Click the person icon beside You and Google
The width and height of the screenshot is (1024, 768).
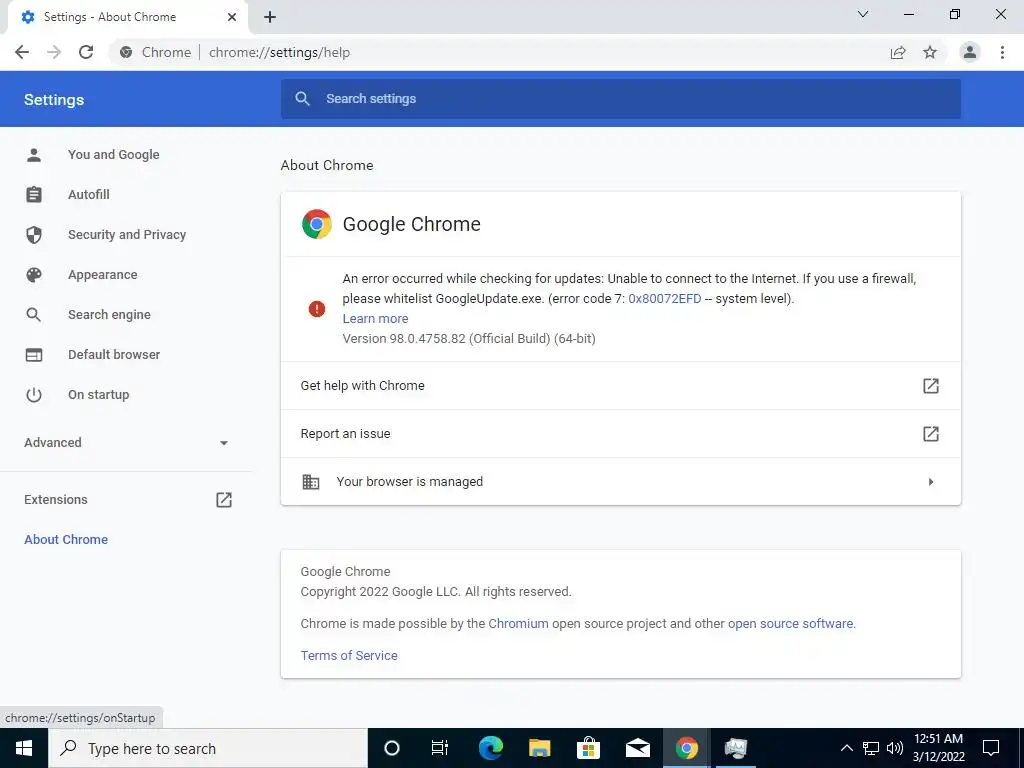pos(34,155)
